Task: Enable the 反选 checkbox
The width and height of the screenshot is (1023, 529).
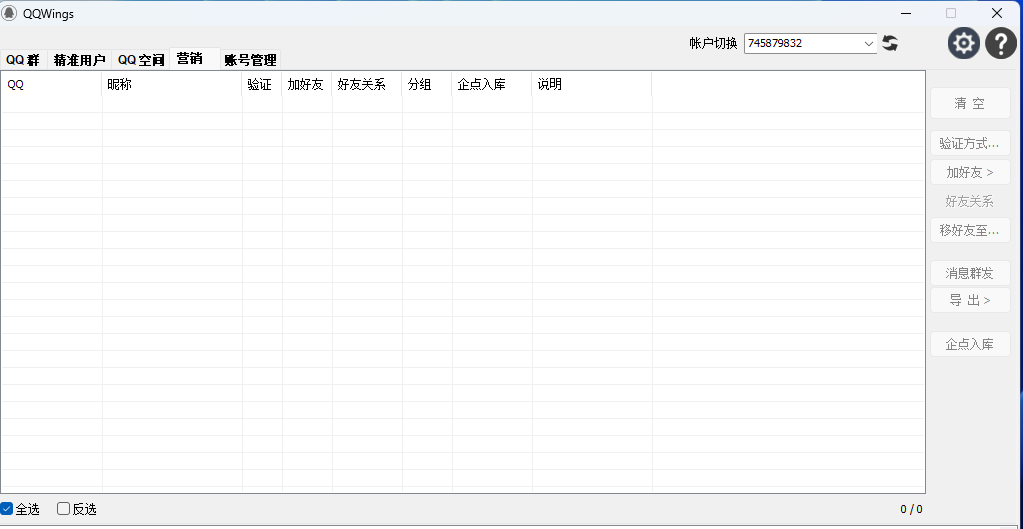Action: [x=64, y=509]
